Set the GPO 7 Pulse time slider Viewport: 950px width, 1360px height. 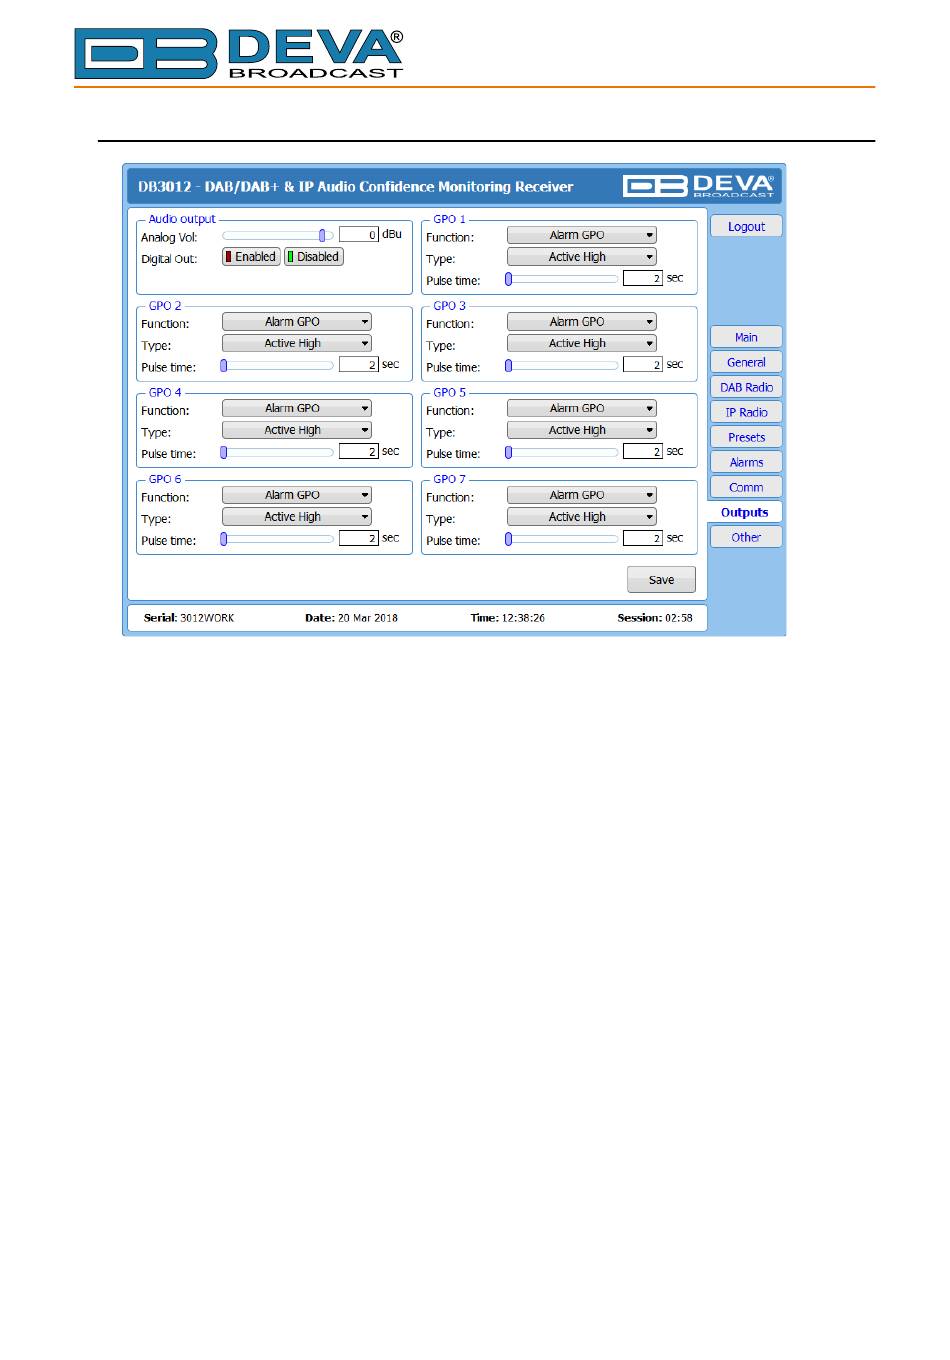562,539
